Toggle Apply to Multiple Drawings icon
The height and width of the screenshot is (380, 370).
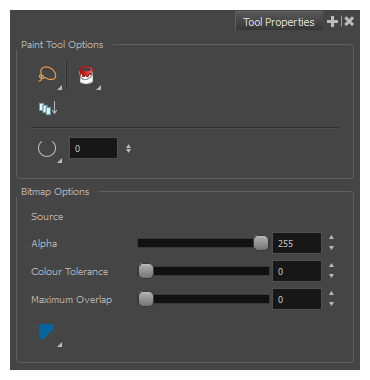pos(48,108)
